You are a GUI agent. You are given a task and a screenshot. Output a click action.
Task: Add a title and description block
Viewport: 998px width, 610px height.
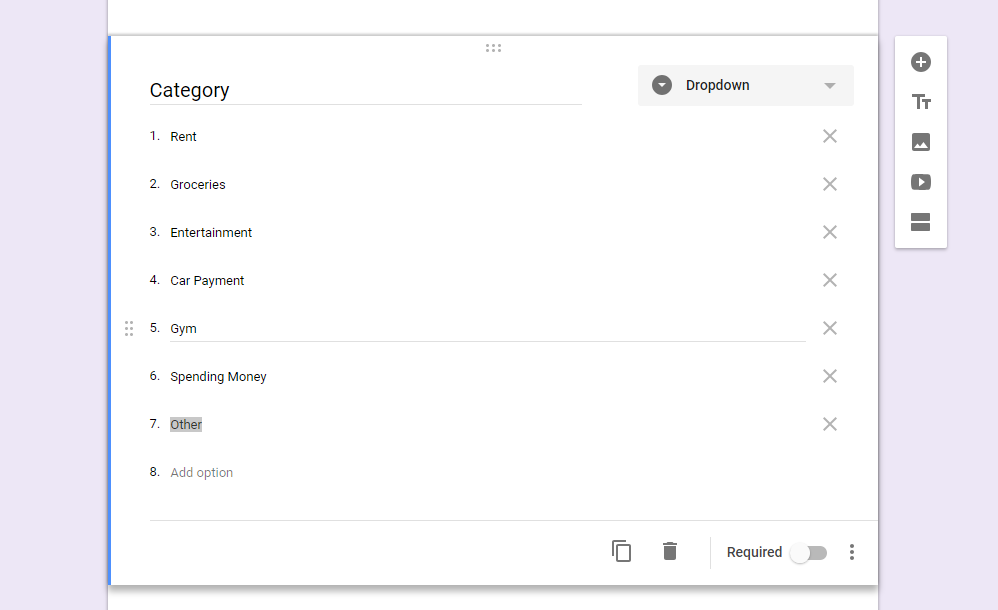[x=920, y=102]
